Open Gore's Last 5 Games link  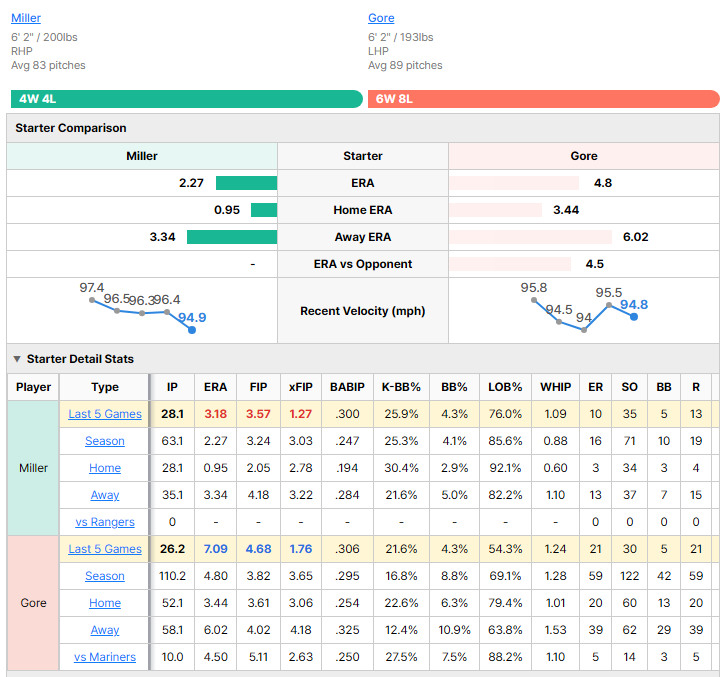[105, 549]
